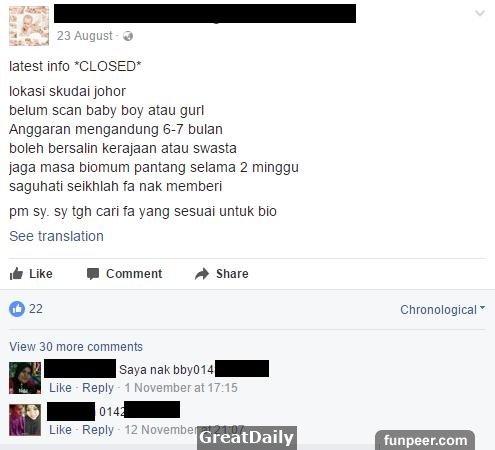The image size is (495, 450).
Task: Click the thumbs-up Like icon under post
Action: coord(16,274)
